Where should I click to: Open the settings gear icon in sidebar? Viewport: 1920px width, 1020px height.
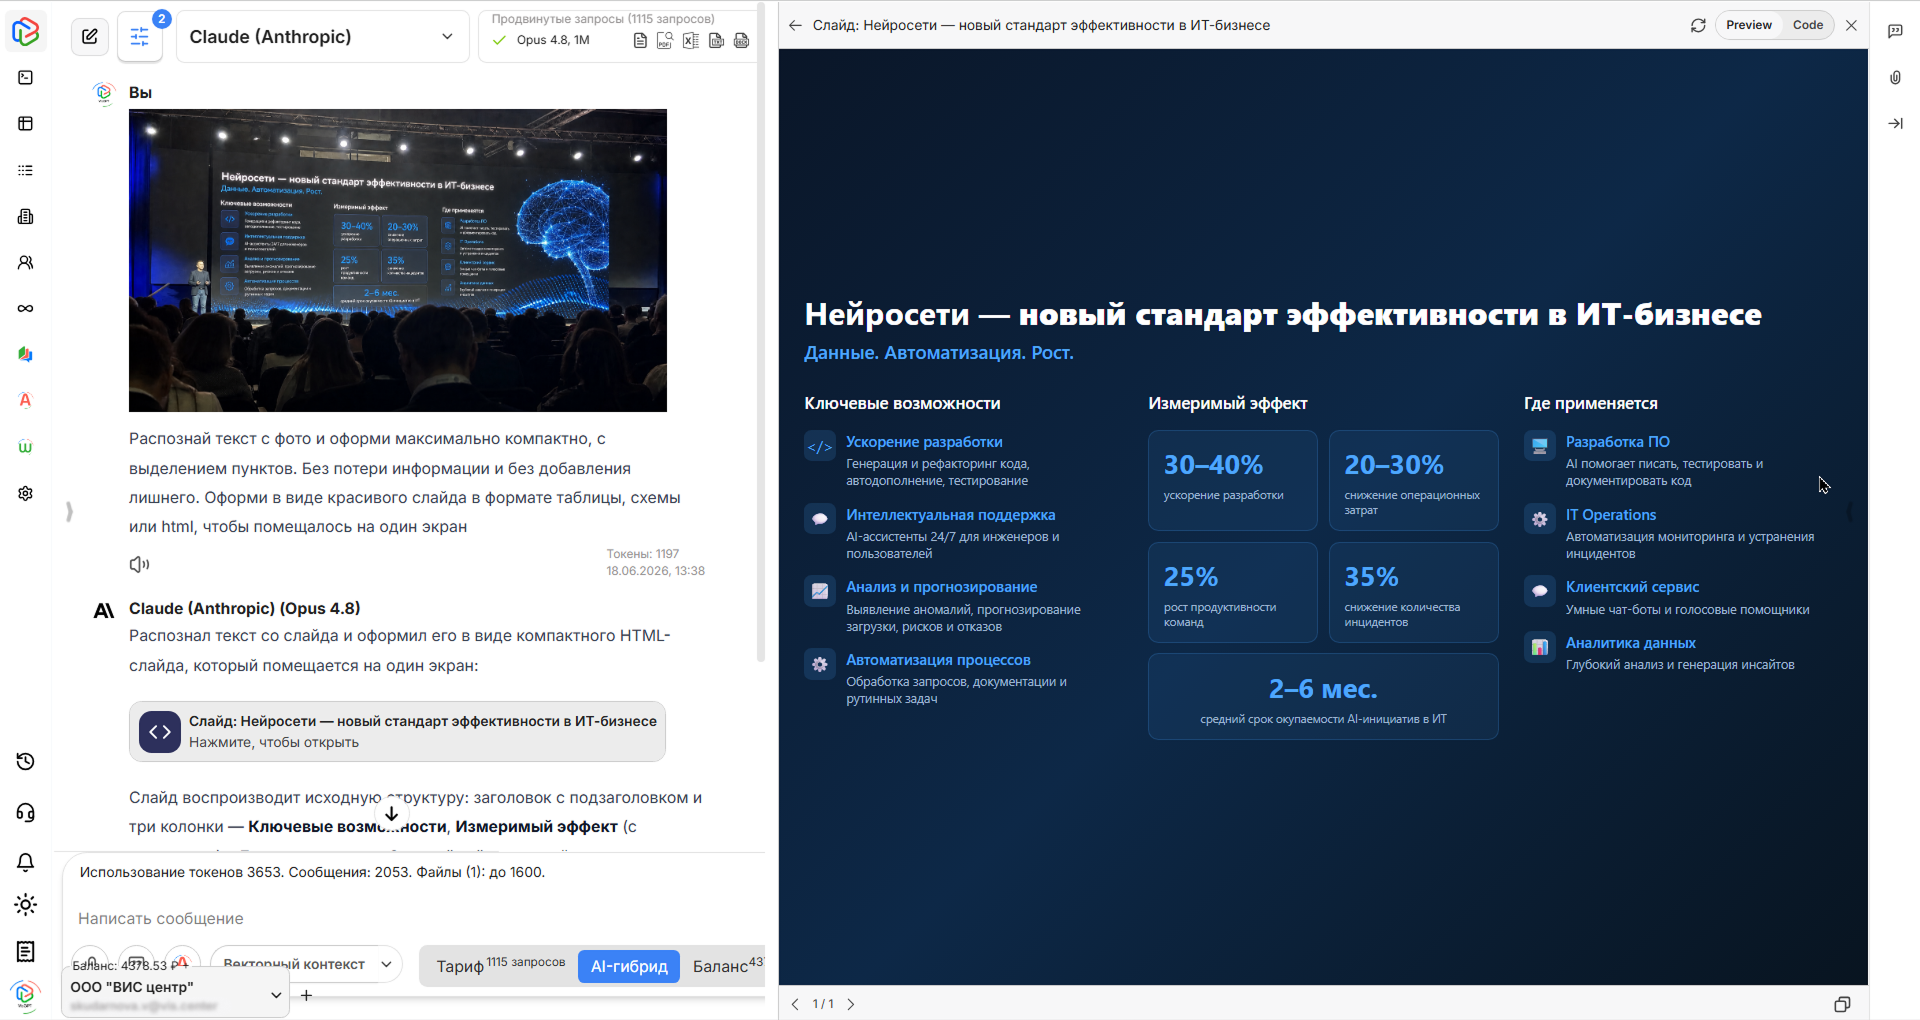[x=26, y=493]
